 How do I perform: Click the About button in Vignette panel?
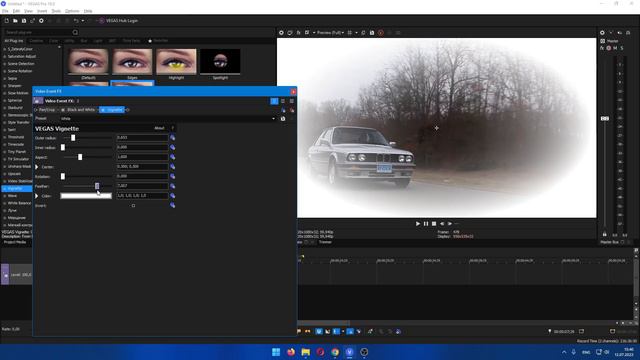159,128
